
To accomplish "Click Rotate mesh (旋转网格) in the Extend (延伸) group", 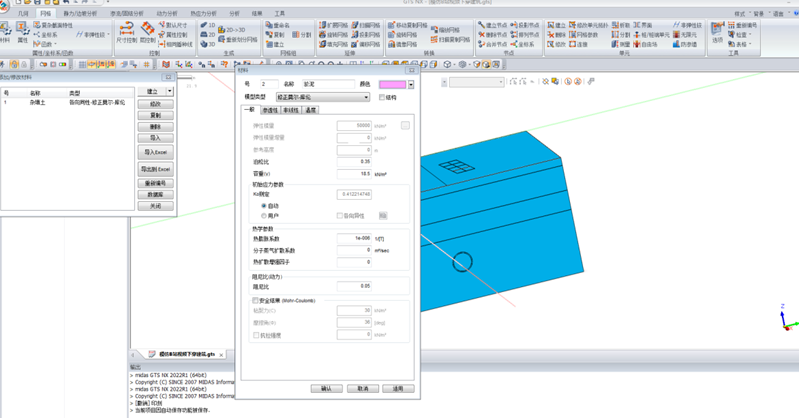I will [x=334, y=35].
